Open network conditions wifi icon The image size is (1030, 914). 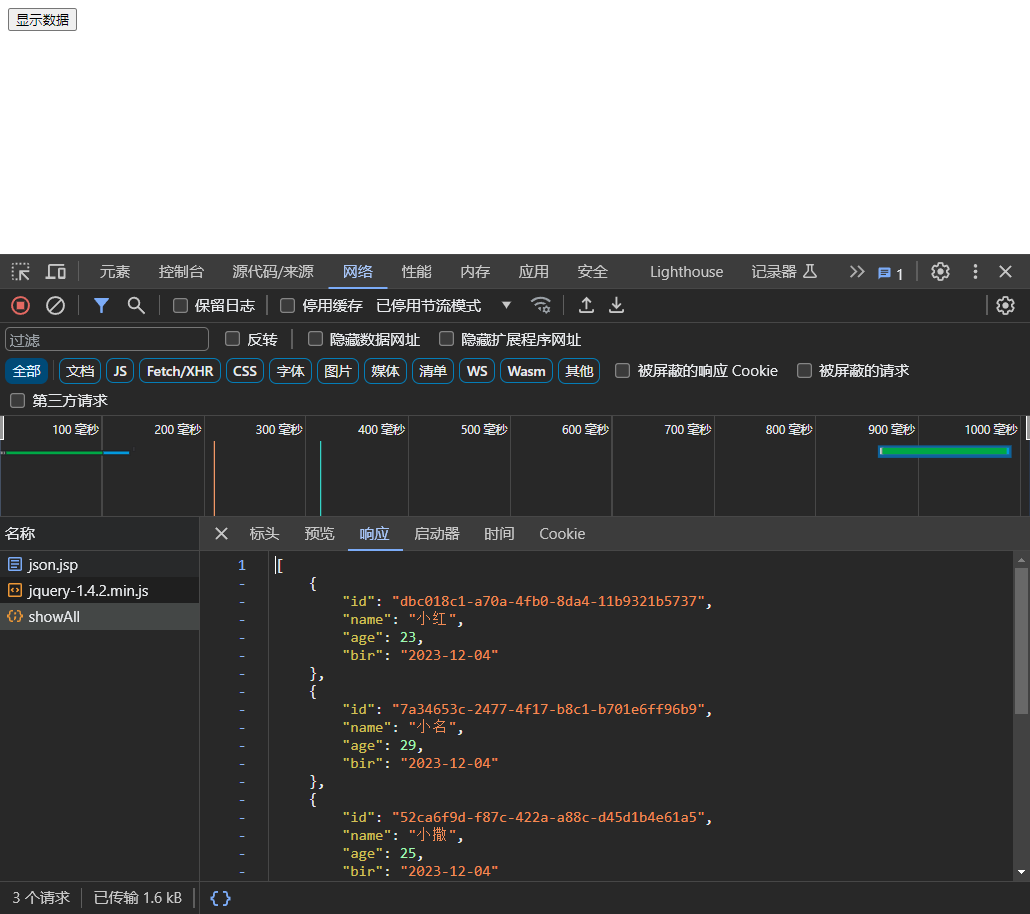pyautogui.click(x=541, y=306)
